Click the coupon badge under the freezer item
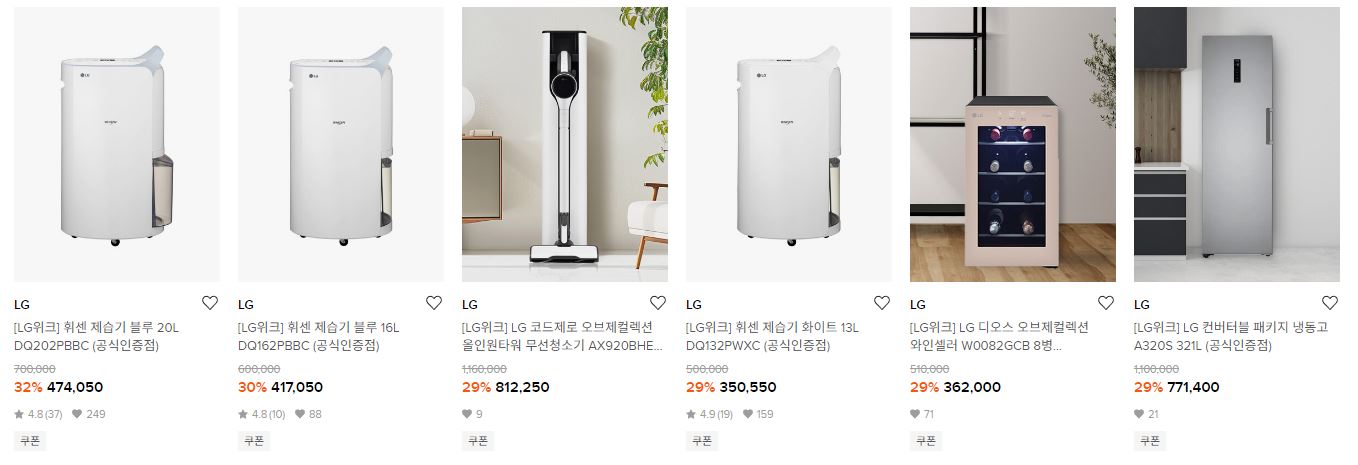 1150,440
